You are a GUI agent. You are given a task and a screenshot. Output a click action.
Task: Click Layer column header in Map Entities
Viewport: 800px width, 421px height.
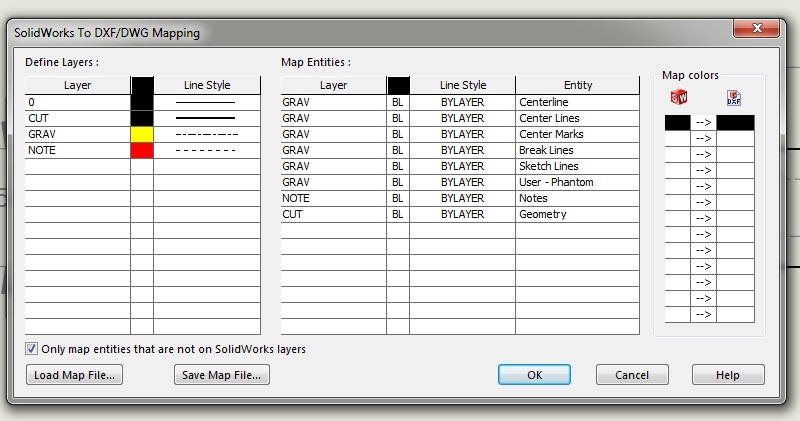(x=334, y=85)
